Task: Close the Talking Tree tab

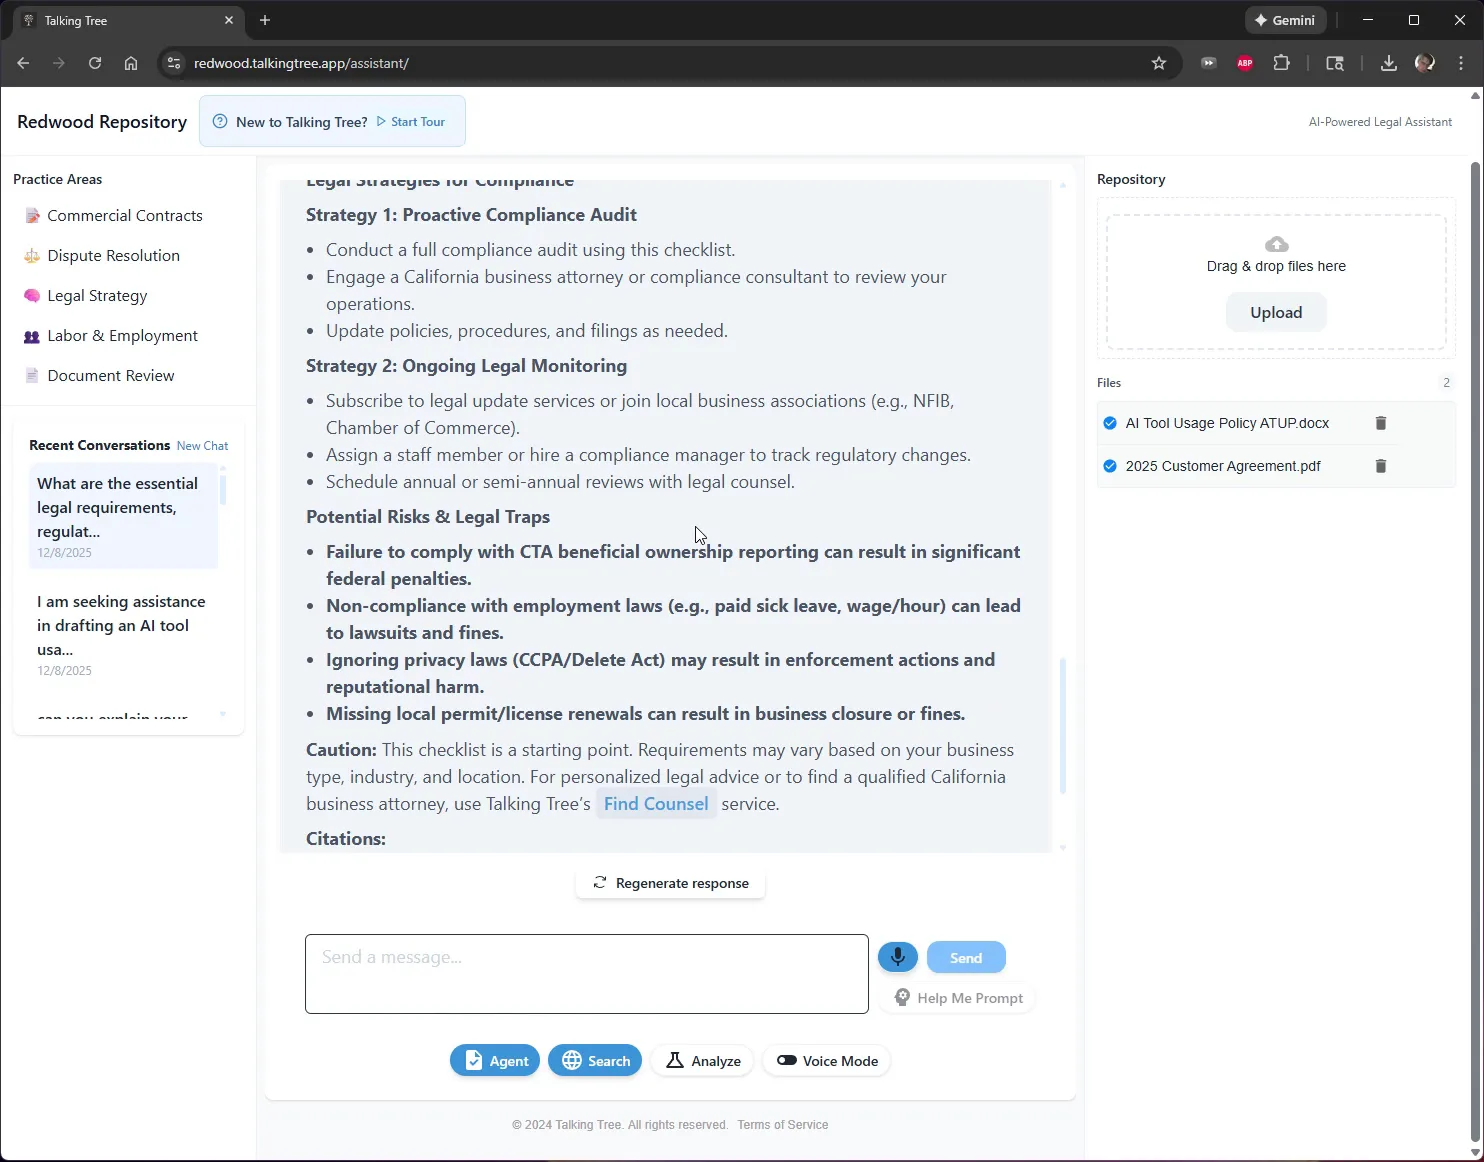Action: click(x=229, y=20)
